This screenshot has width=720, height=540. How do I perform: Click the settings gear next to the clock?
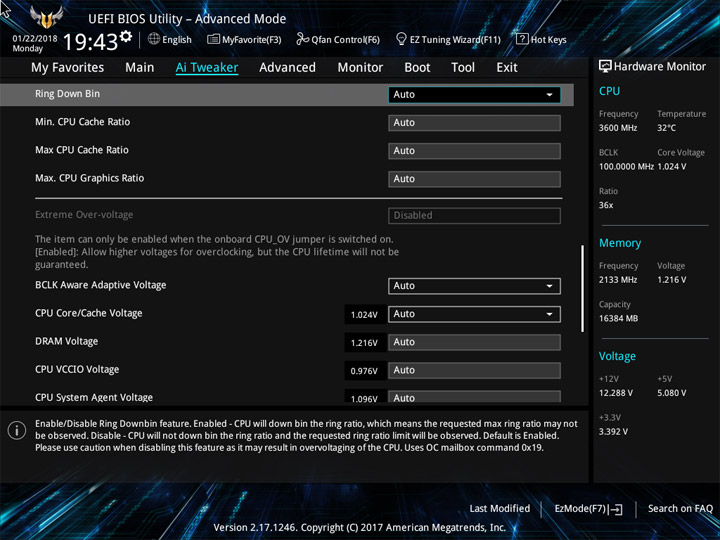coord(125,36)
